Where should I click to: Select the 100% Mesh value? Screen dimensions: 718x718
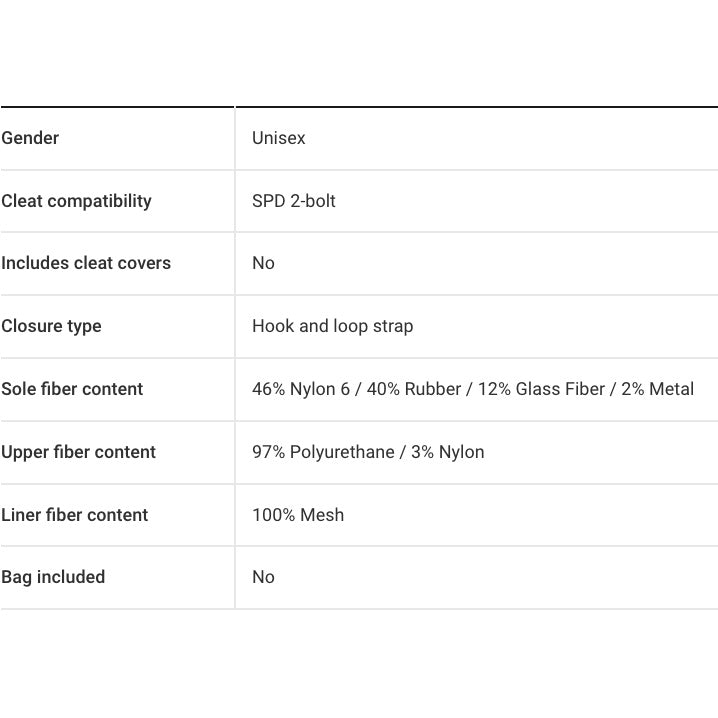tap(298, 515)
